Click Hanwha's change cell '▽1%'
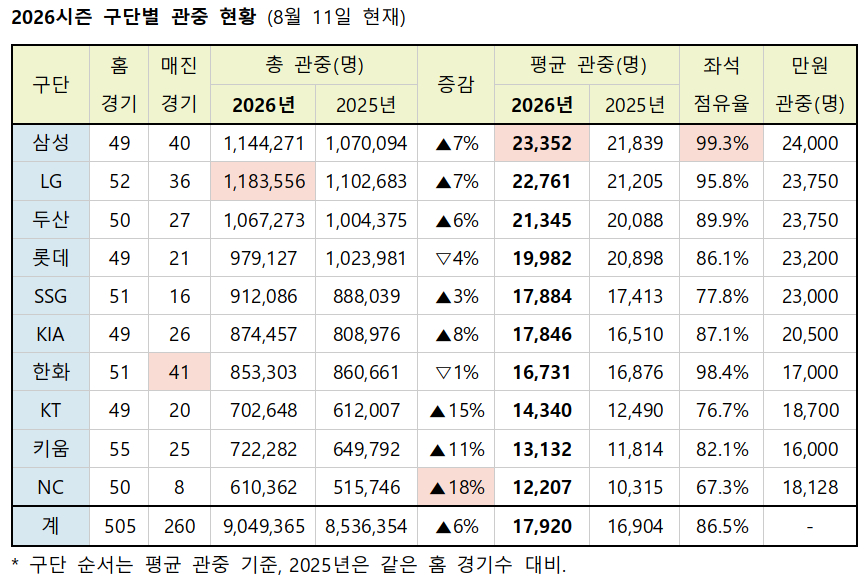The image size is (868, 581). coord(457,372)
